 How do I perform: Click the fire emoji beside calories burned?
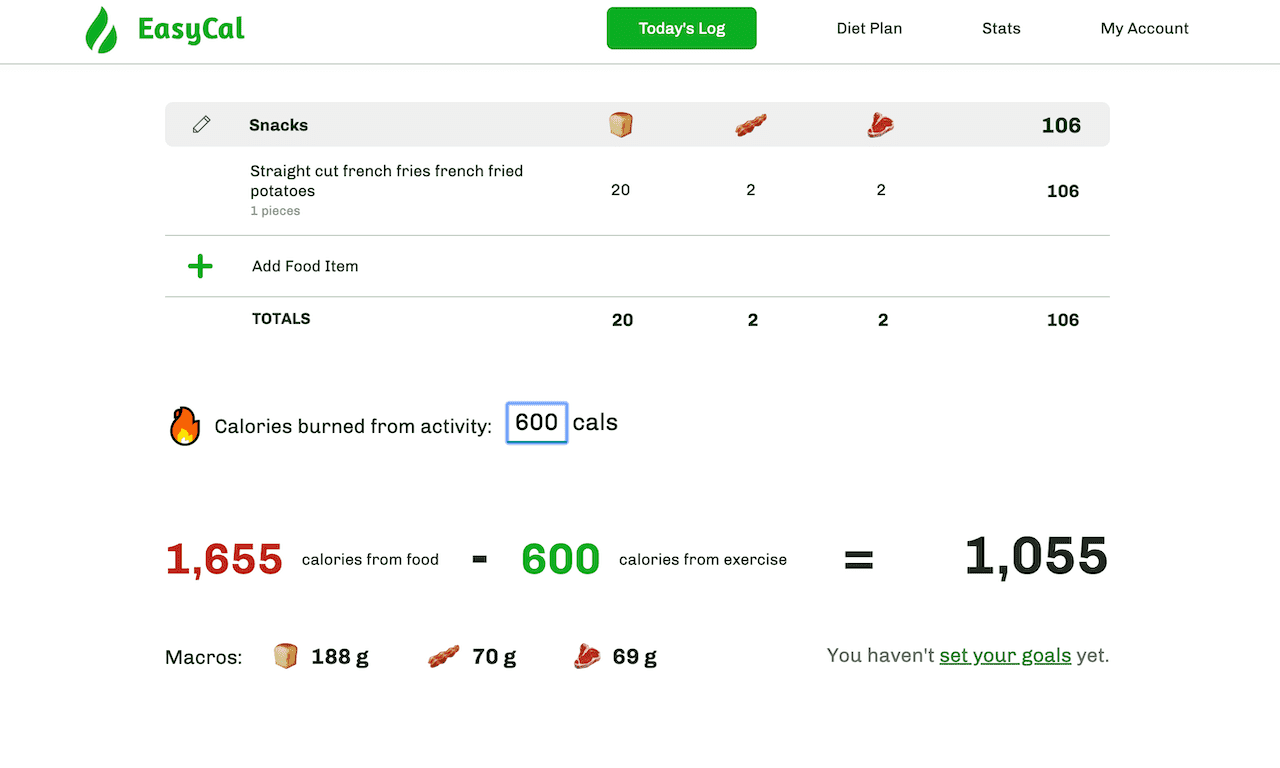point(184,425)
